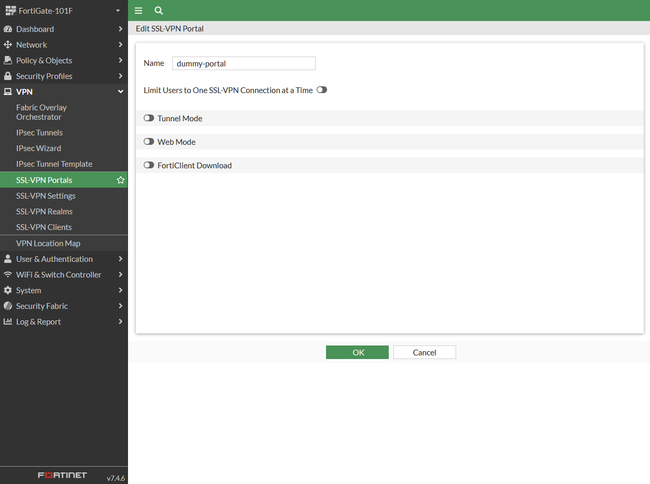Open IPsec Wizard menu item

(64, 148)
